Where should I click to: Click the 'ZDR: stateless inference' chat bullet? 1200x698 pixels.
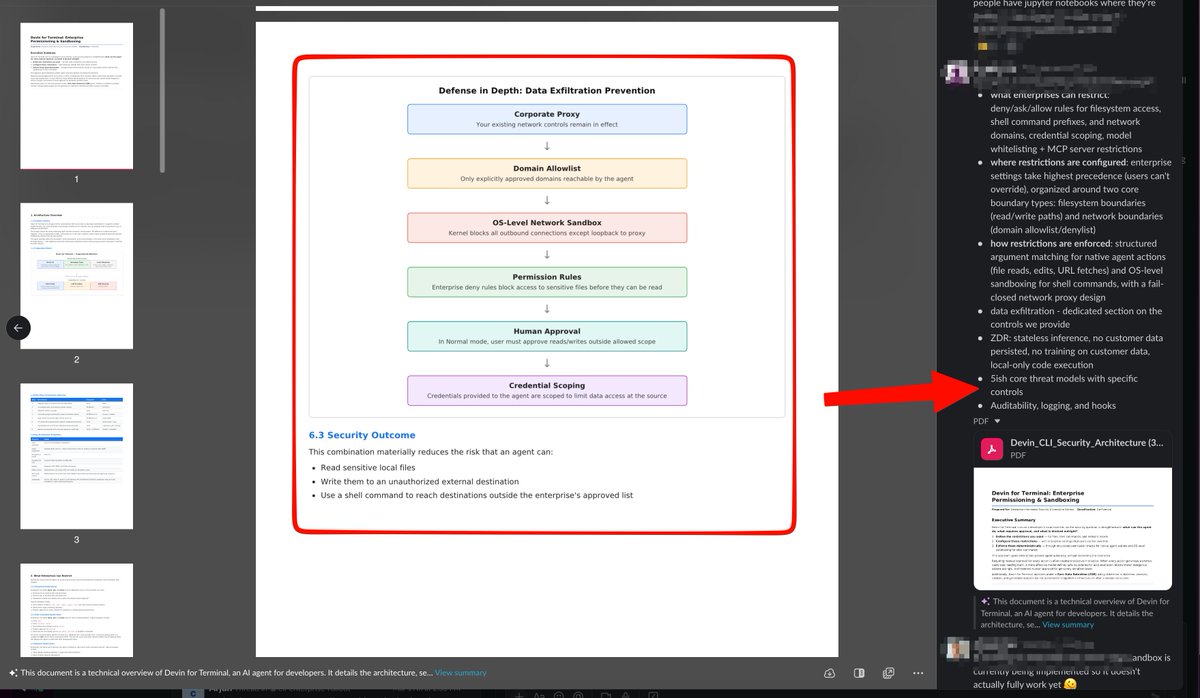pos(1076,351)
